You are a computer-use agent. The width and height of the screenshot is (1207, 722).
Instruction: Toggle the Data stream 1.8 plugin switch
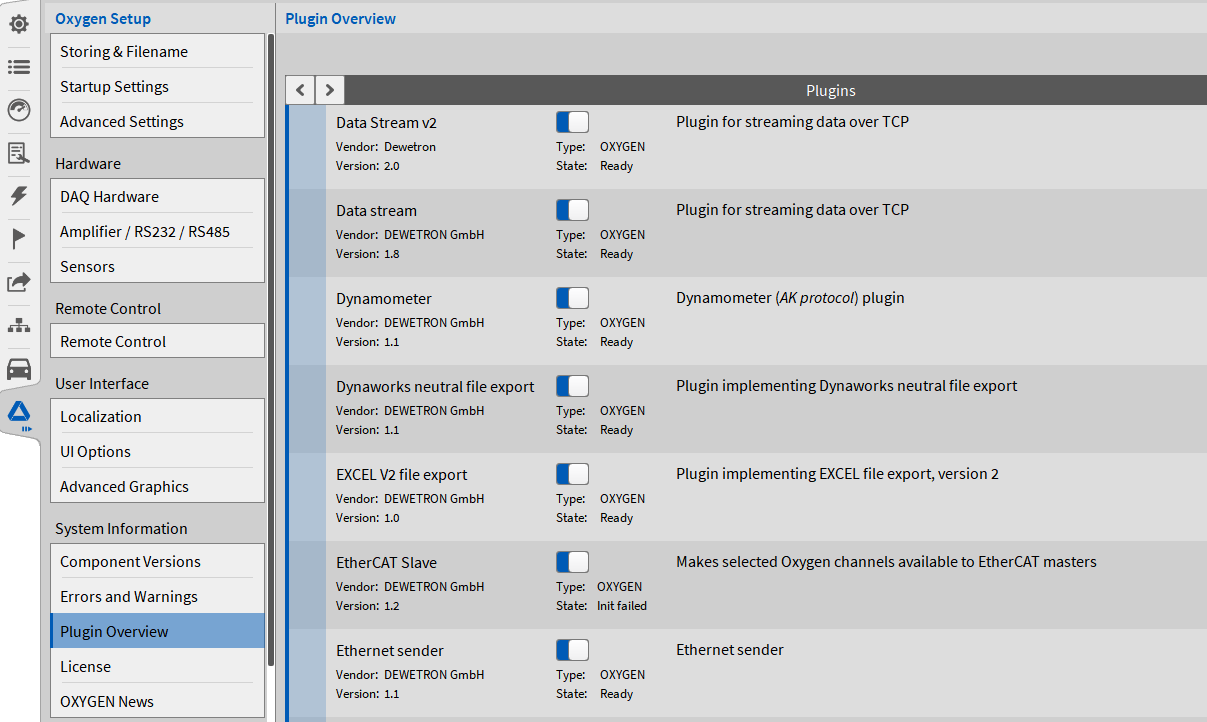click(572, 210)
